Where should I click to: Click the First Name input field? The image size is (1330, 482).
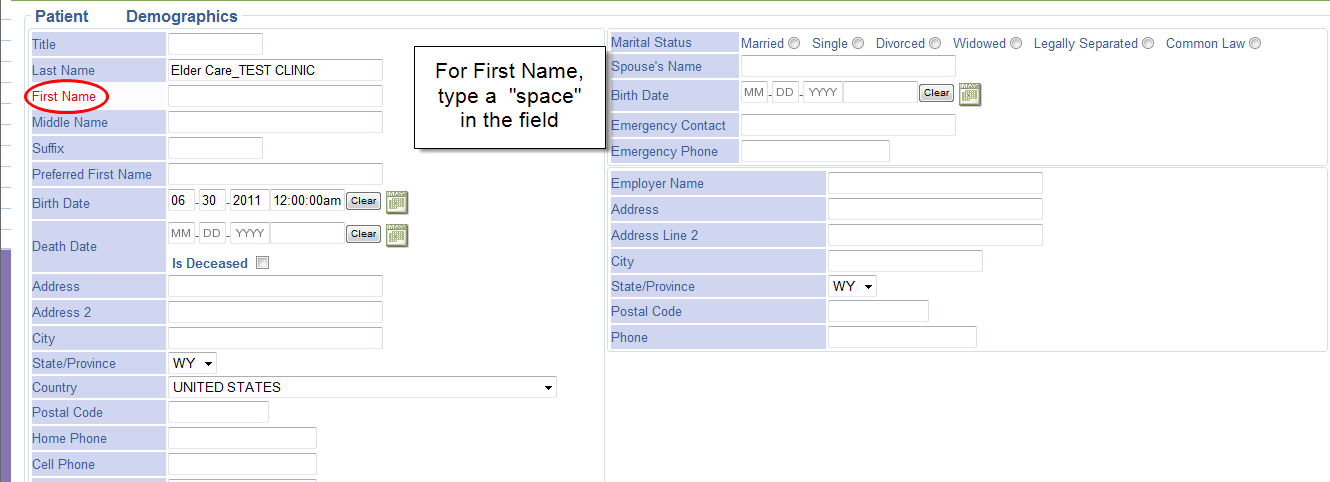[275, 96]
